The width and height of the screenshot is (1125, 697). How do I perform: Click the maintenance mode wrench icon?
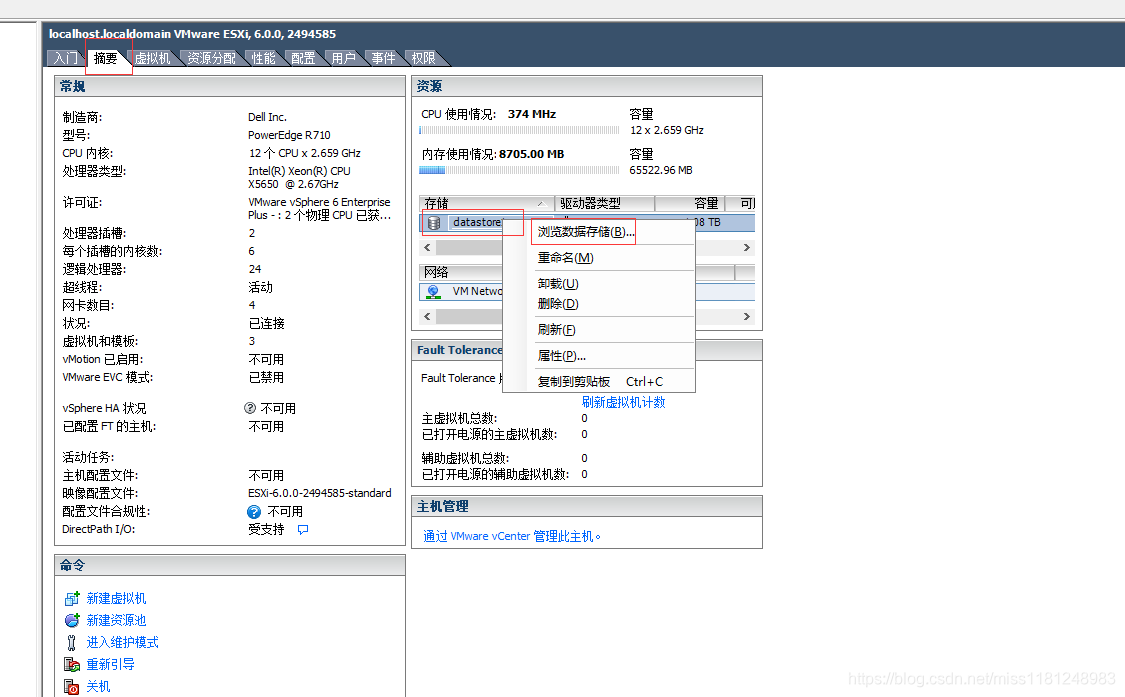point(71,642)
